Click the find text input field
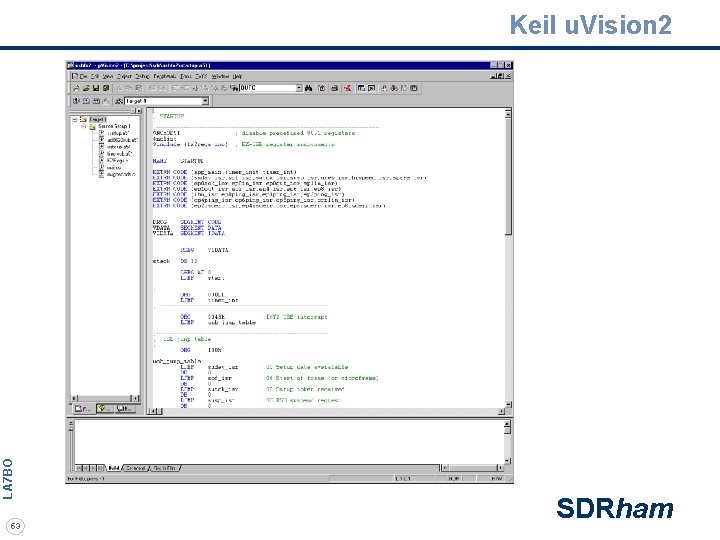The width and height of the screenshot is (720, 540). click(267, 88)
